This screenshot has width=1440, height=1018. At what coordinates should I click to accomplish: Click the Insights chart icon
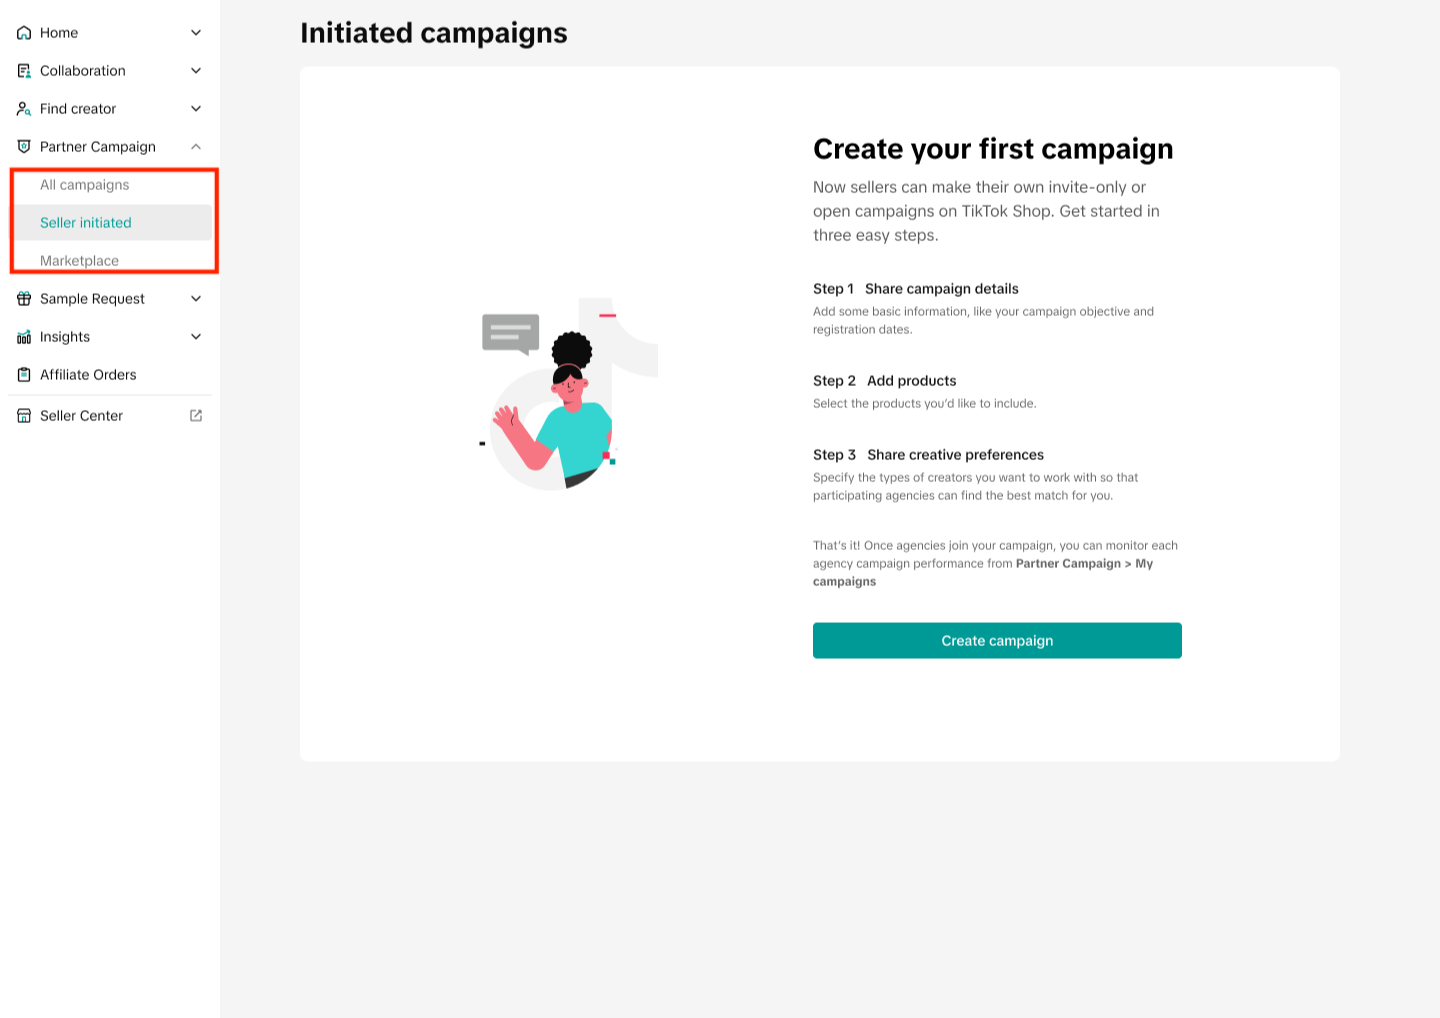[x=24, y=337]
